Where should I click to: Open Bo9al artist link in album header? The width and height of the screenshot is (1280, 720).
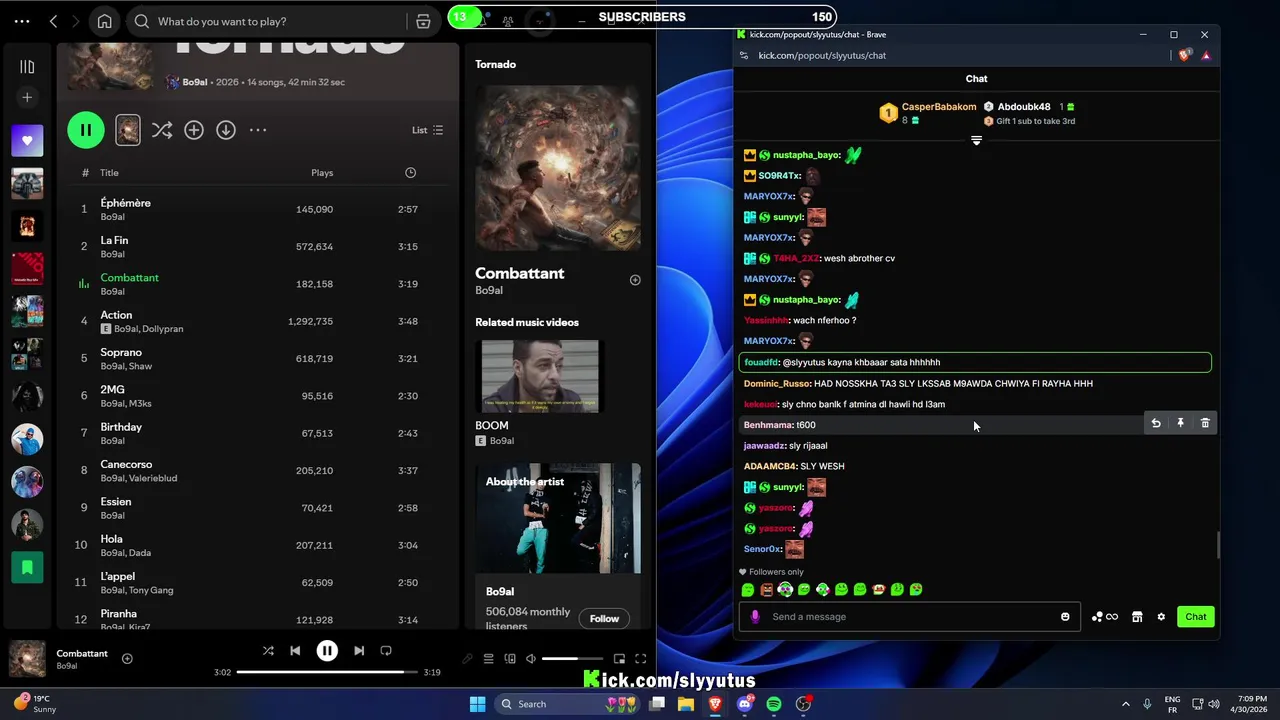pyautogui.click(x=195, y=82)
